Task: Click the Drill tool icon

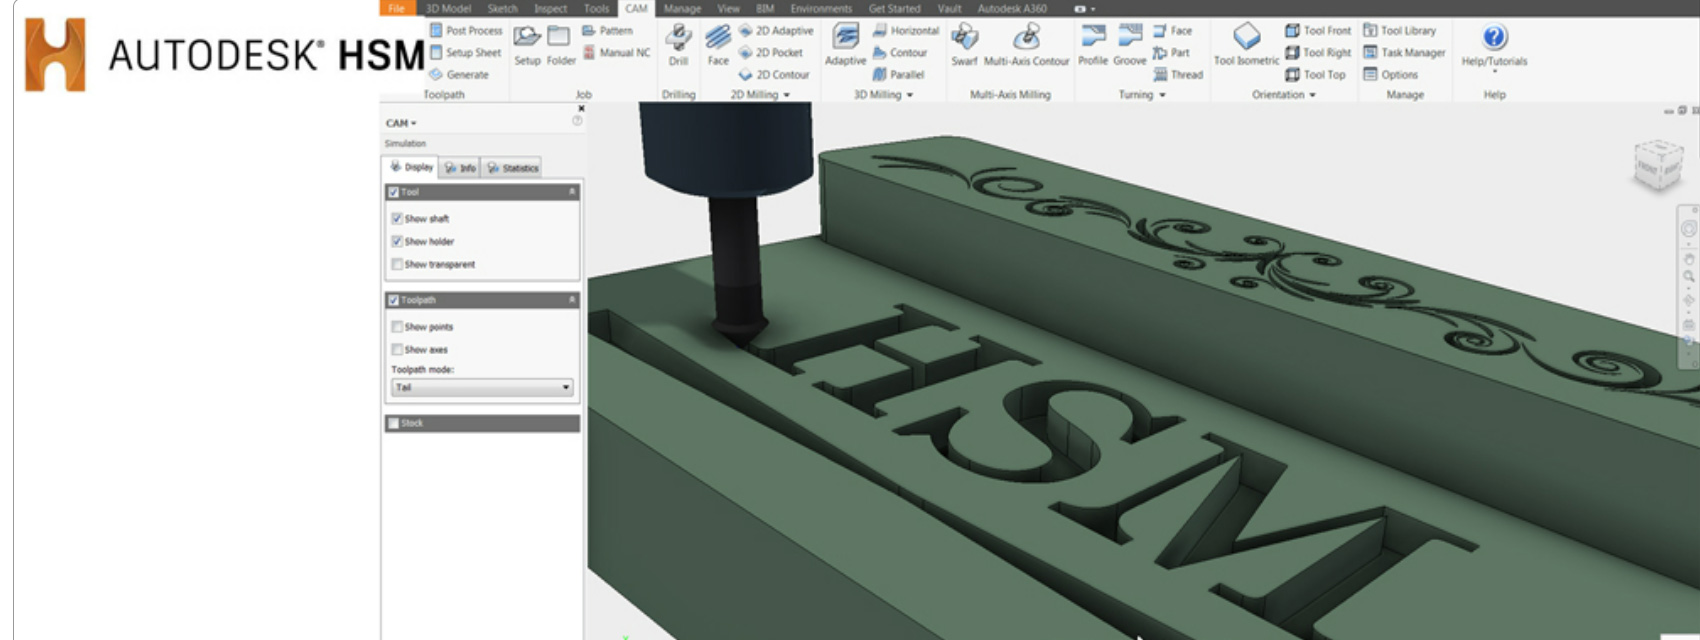Action: (678, 39)
